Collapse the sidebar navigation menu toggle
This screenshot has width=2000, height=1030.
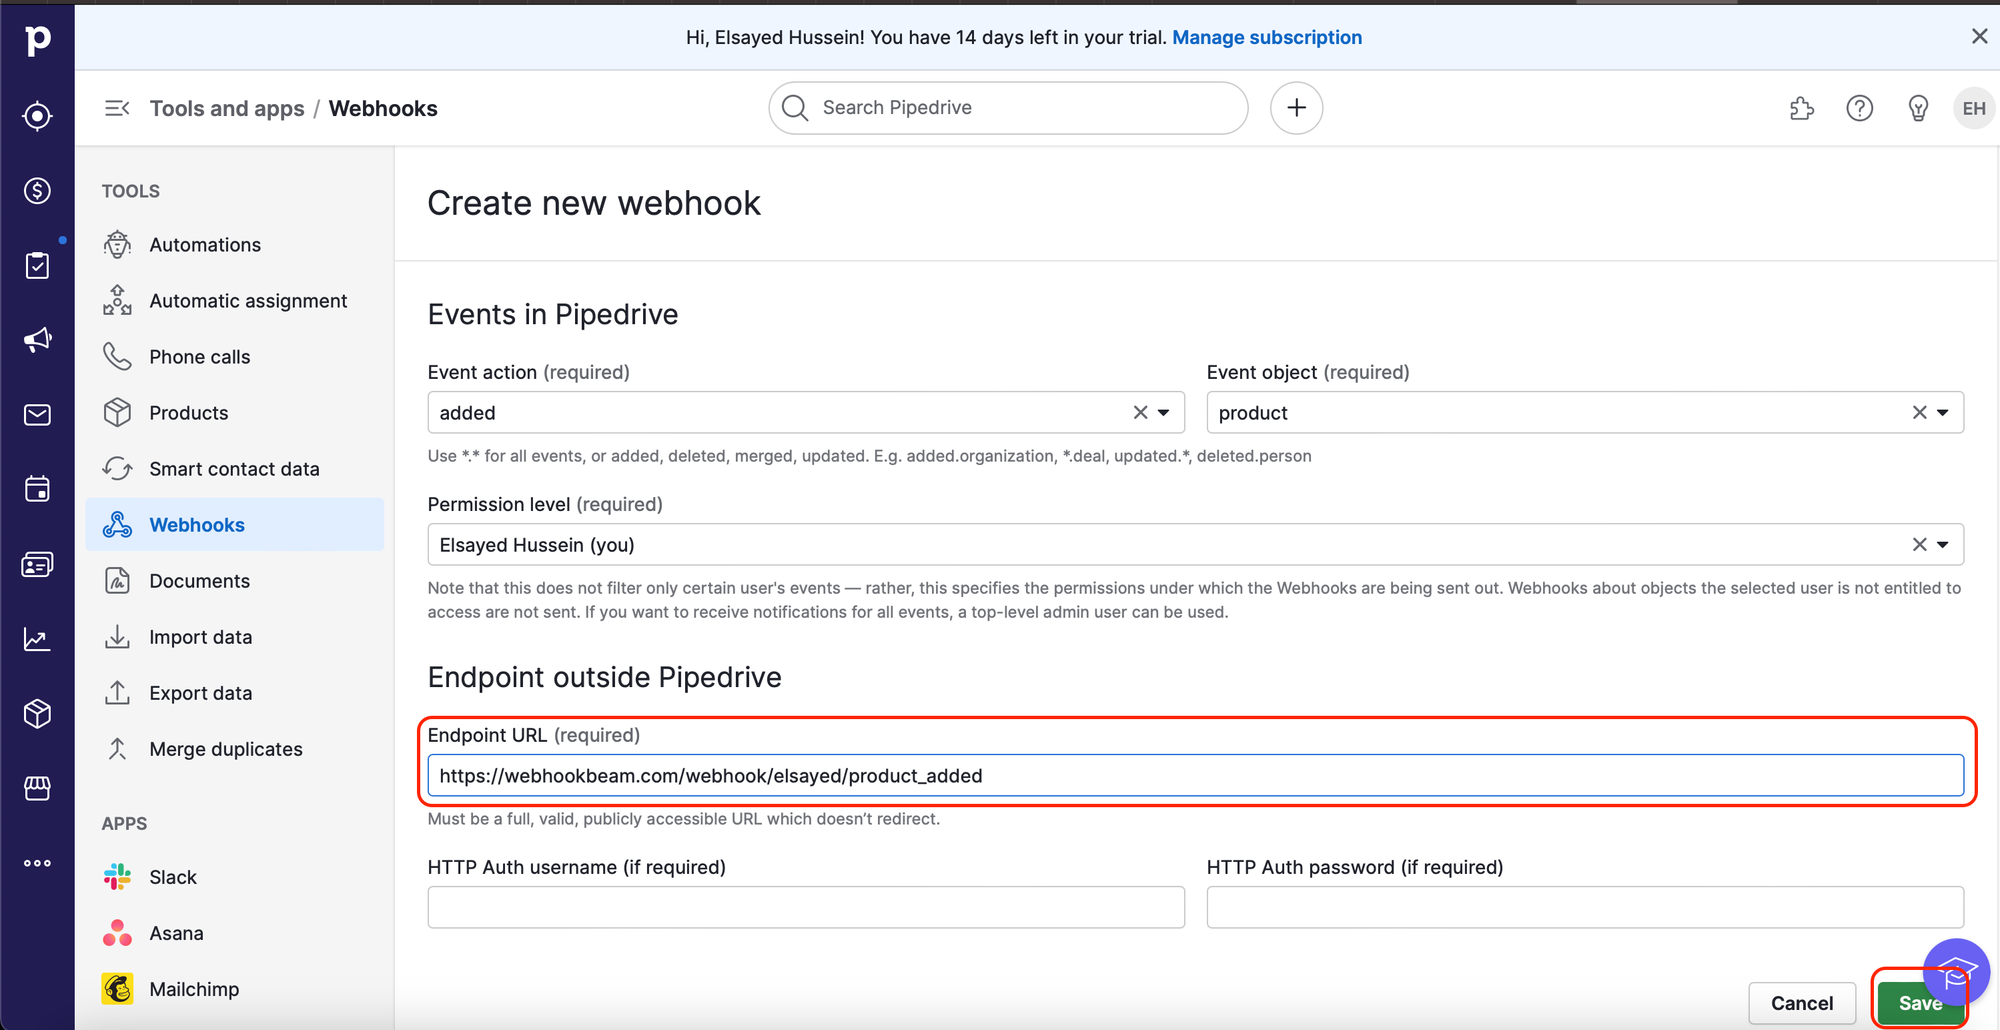tap(117, 108)
